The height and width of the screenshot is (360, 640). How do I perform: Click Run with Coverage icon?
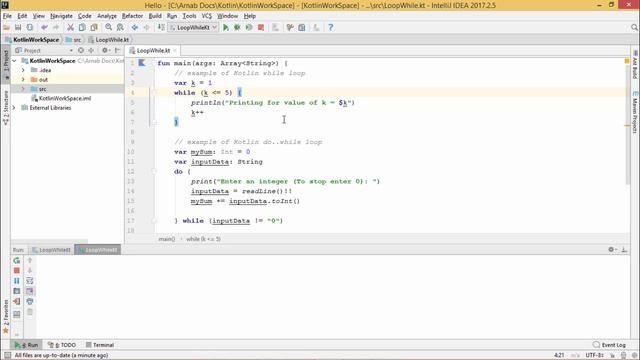(x=249, y=27)
